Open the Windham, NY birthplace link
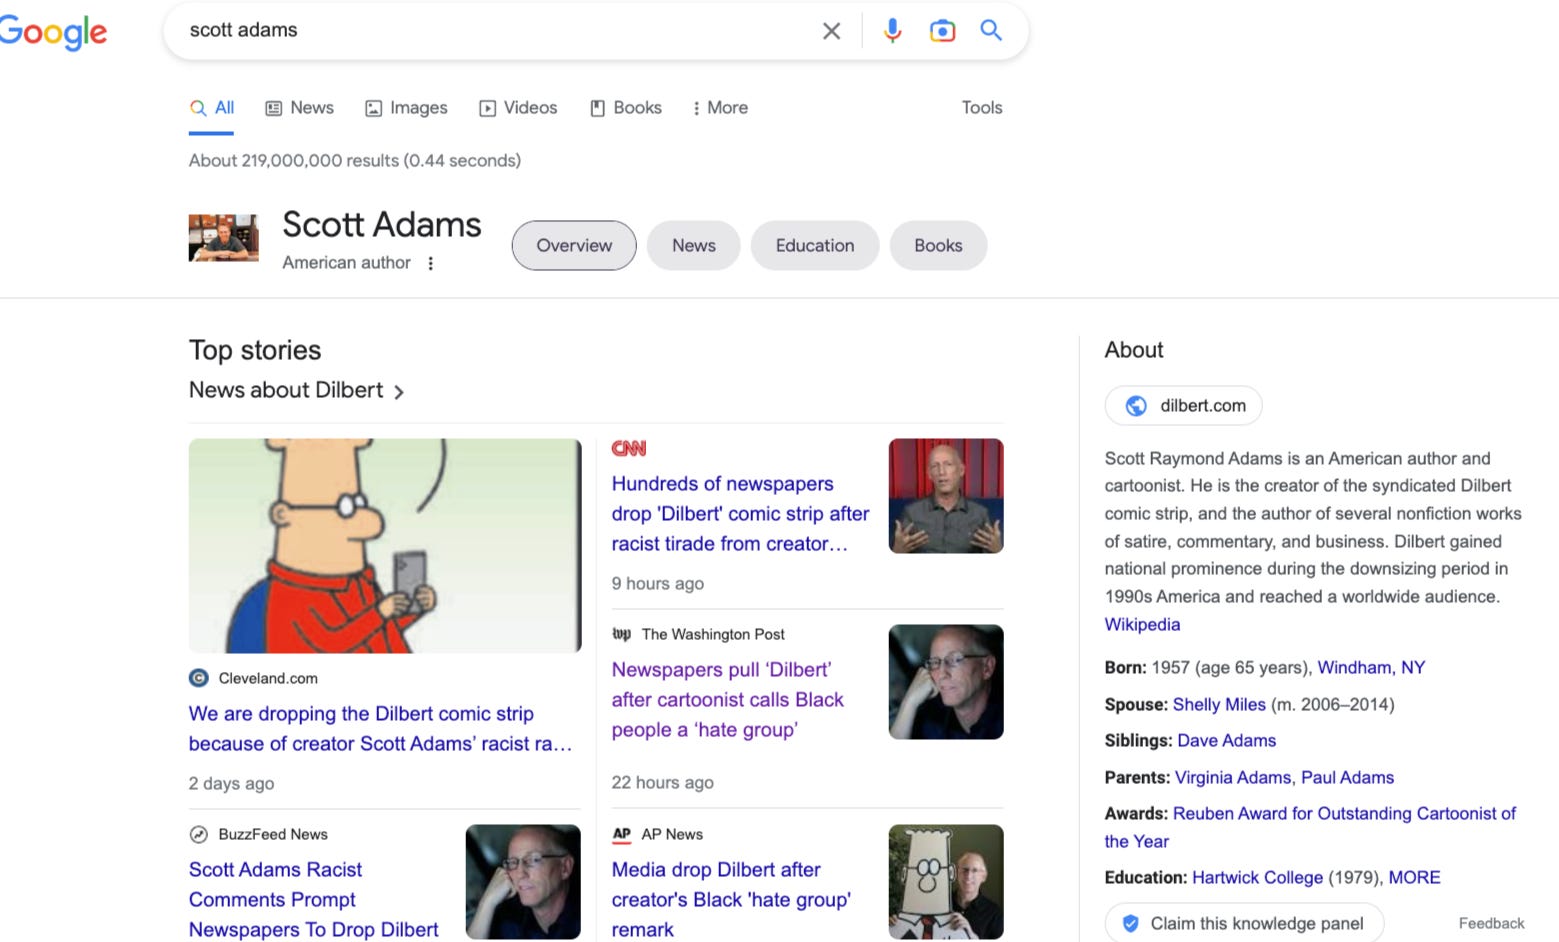1559x942 pixels. 1371,668
